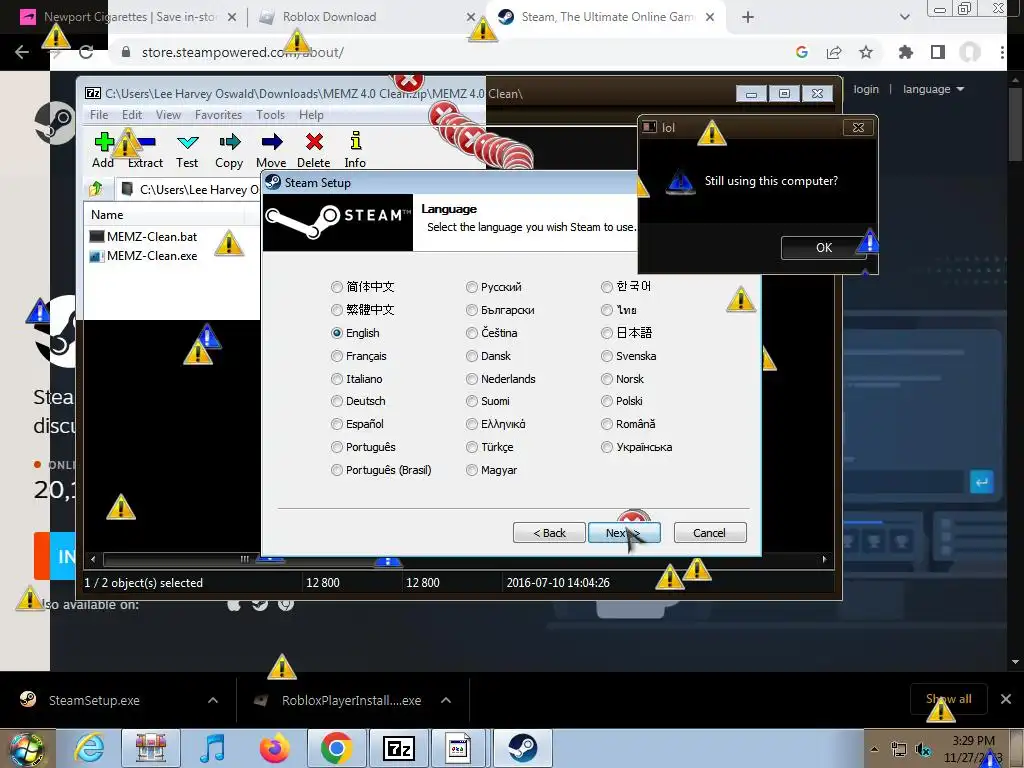Open the music player taskbar icon
This screenshot has width=1024, height=768.
pos(213,748)
